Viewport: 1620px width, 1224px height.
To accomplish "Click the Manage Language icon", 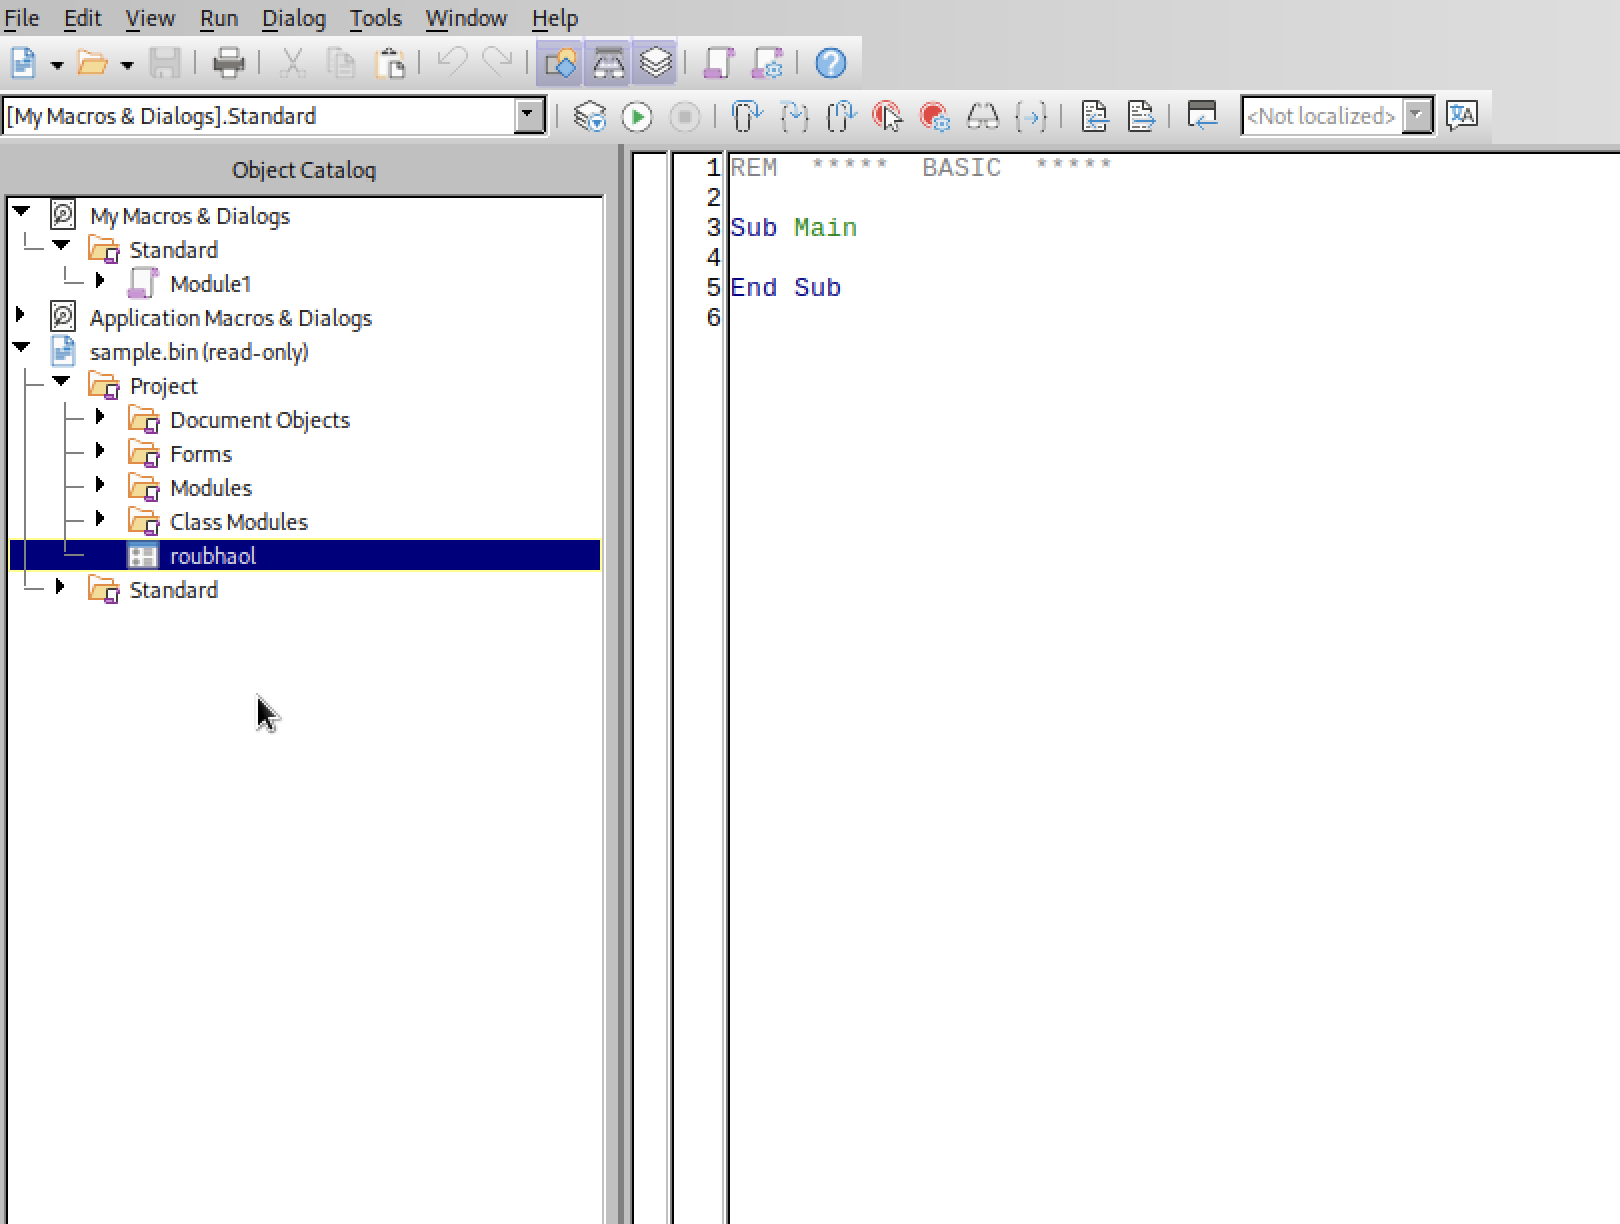I will tap(1462, 116).
